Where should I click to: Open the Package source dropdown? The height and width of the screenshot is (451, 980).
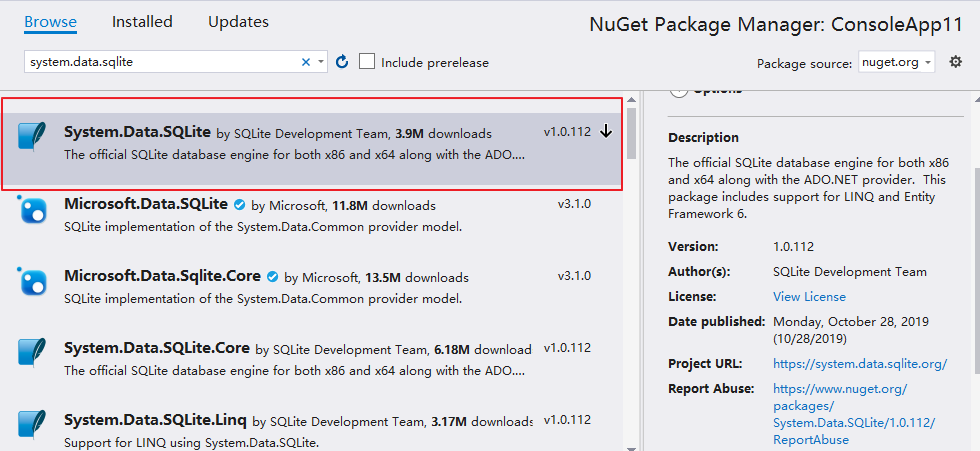click(x=896, y=62)
